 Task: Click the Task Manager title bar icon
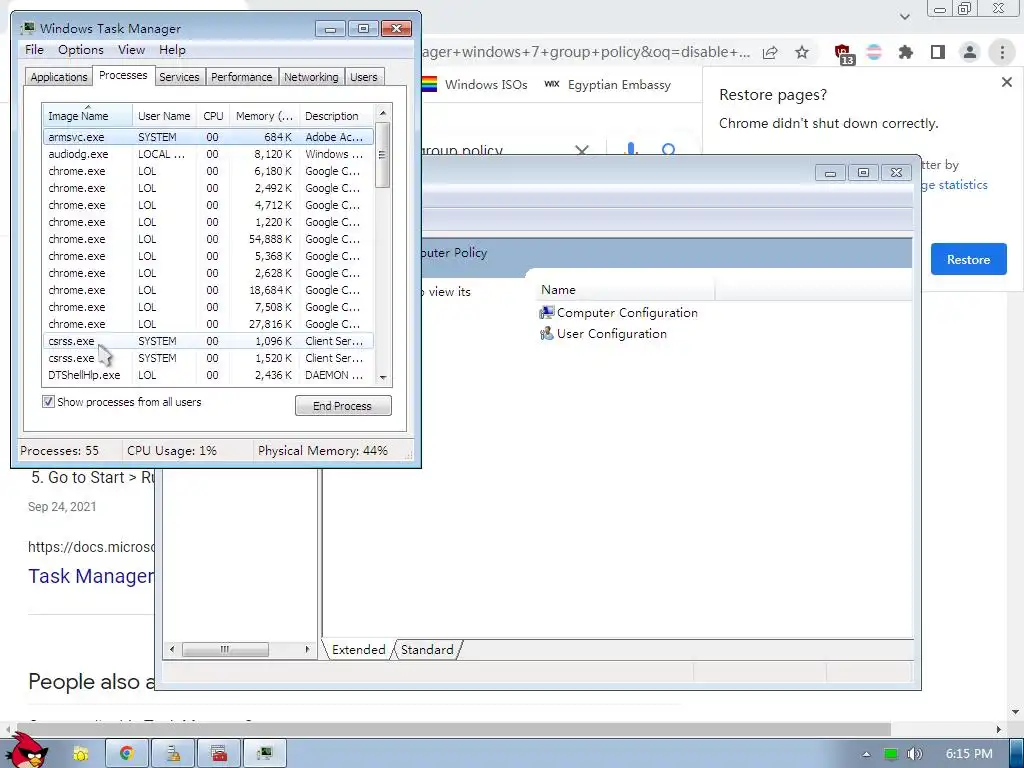pyautogui.click(x=27, y=28)
